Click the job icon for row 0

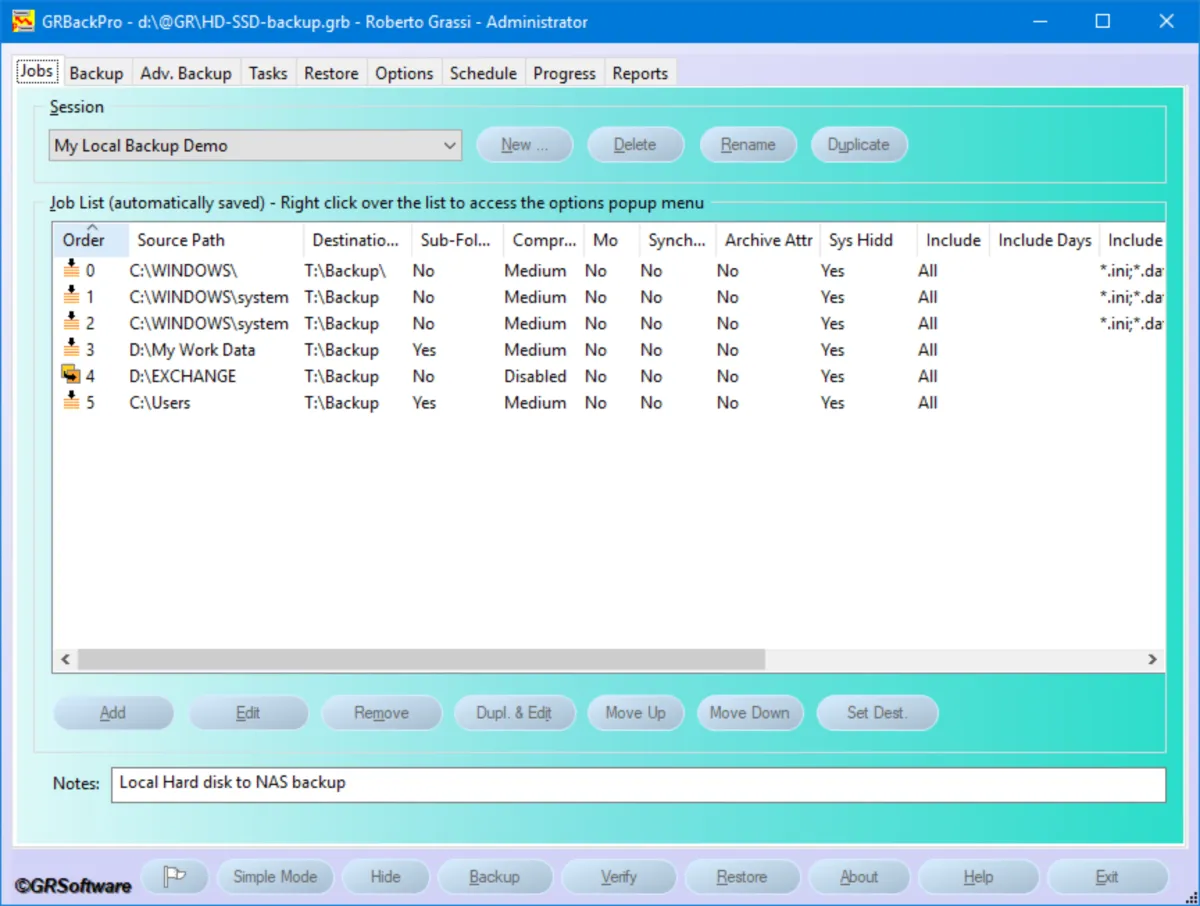pos(71,268)
